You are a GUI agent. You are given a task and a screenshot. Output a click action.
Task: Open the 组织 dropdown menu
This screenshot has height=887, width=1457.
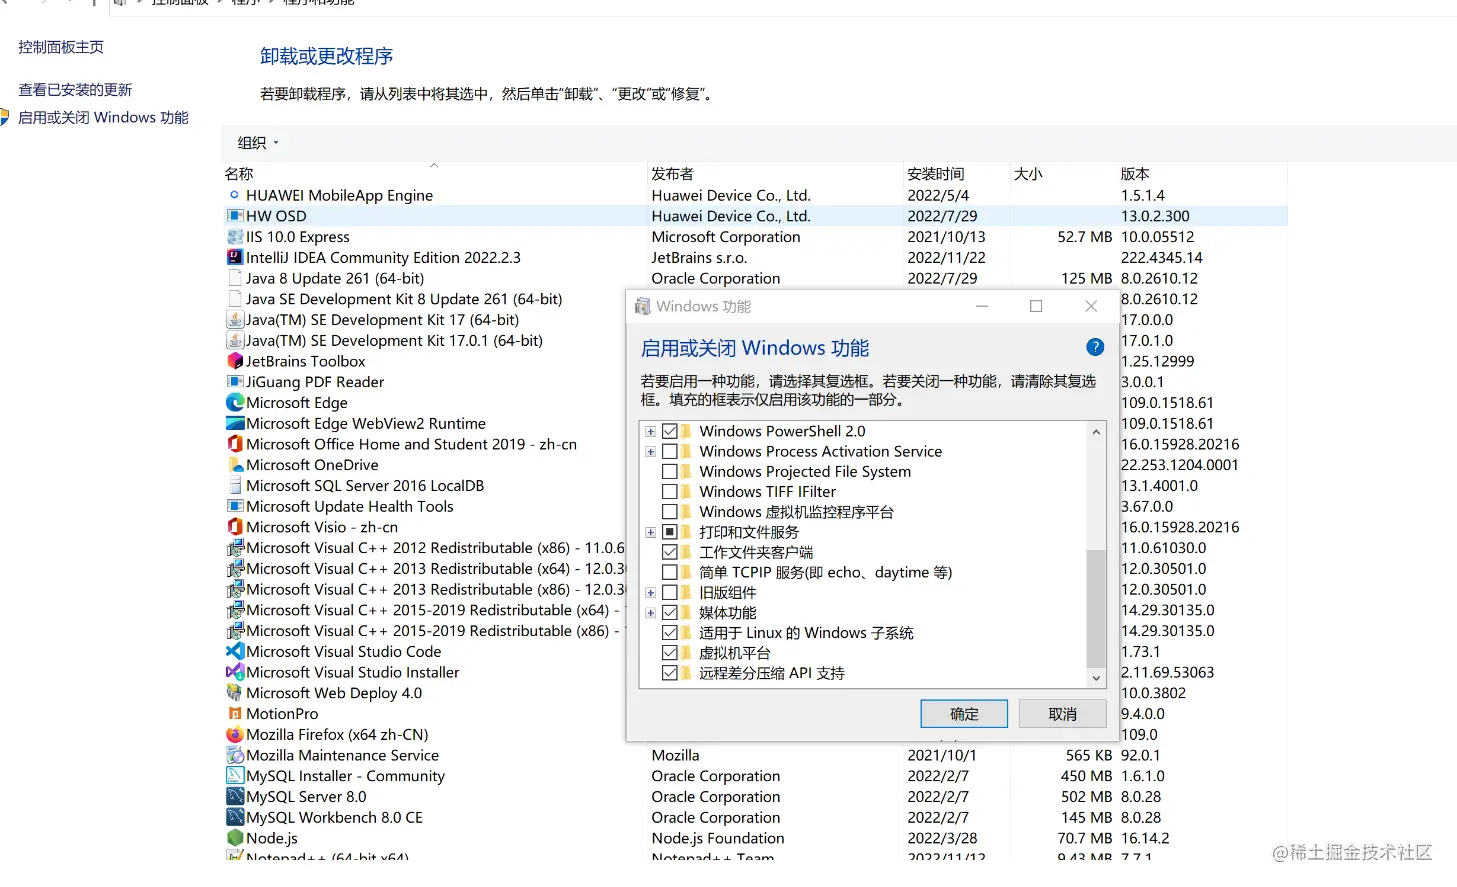coord(258,143)
